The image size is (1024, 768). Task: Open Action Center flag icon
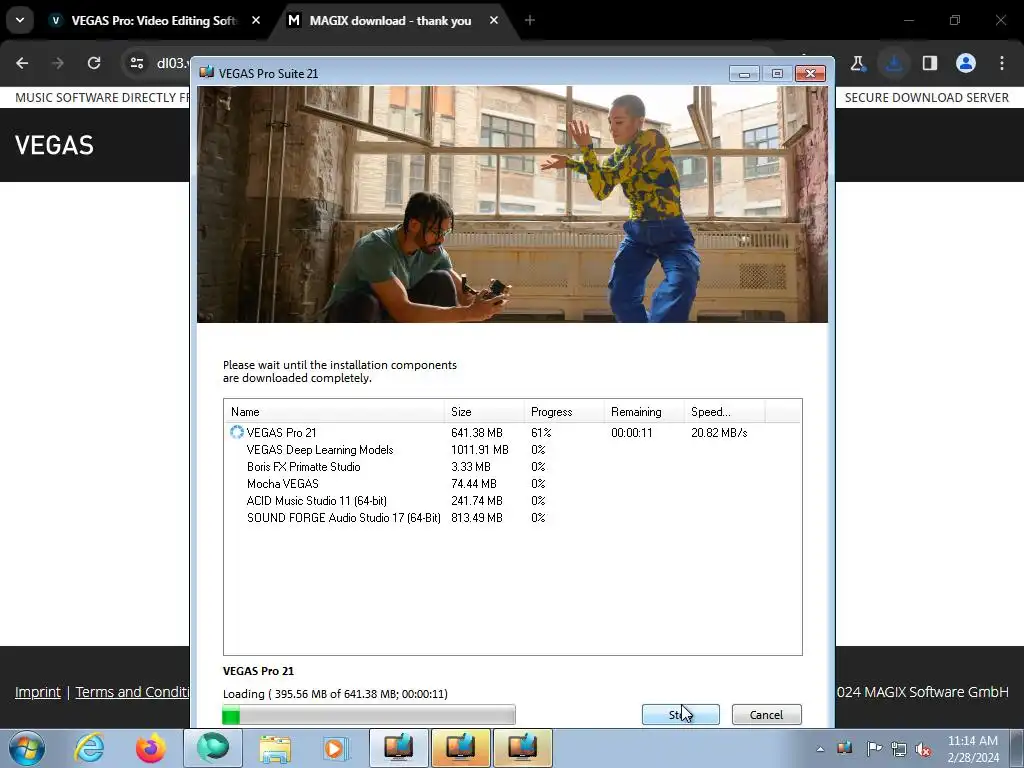point(873,748)
